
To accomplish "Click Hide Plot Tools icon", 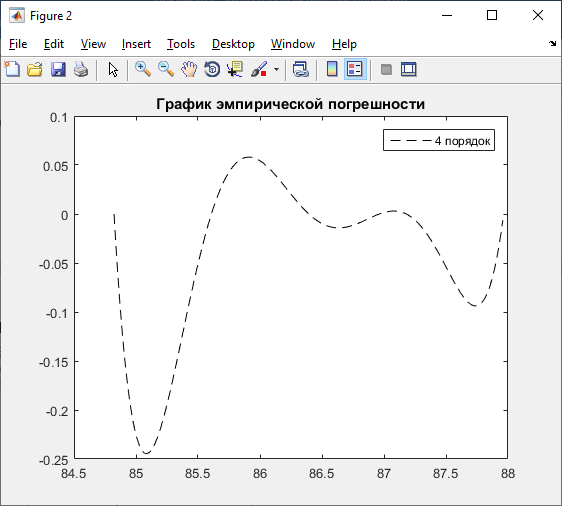I will [x=386, y=69].
